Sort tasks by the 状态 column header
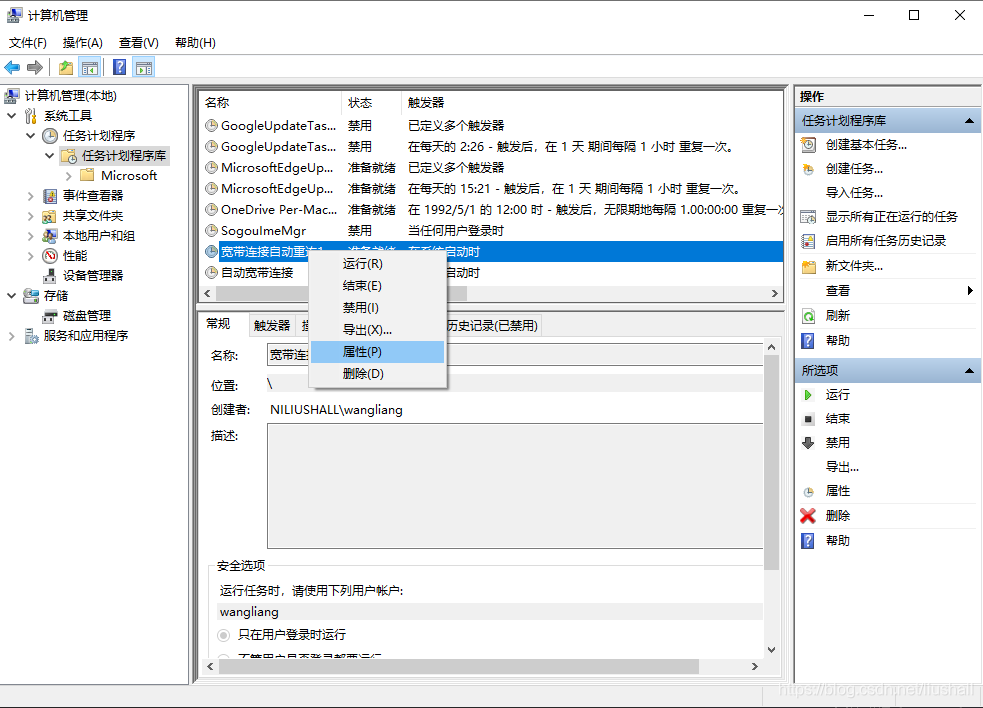 click(x=371, y=103)
